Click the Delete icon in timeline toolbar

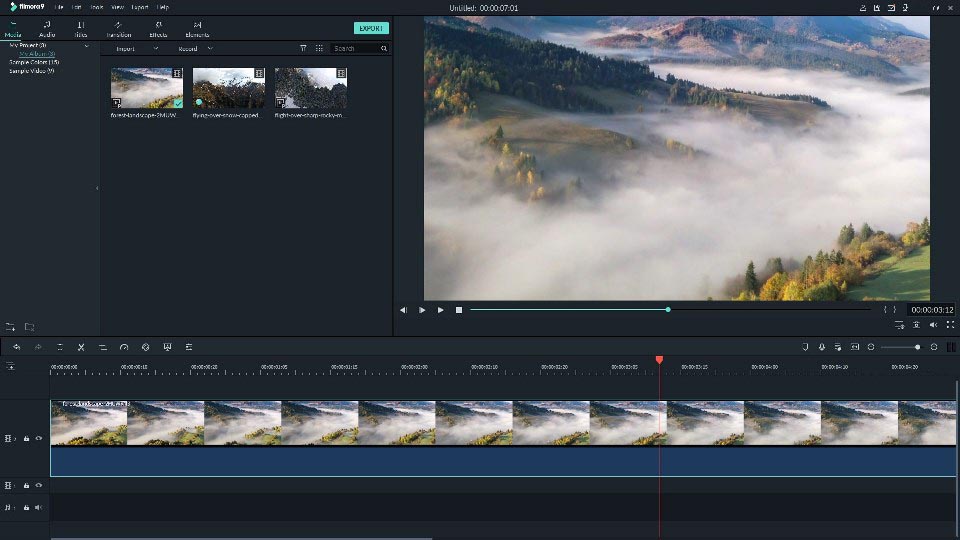(60, 347)
